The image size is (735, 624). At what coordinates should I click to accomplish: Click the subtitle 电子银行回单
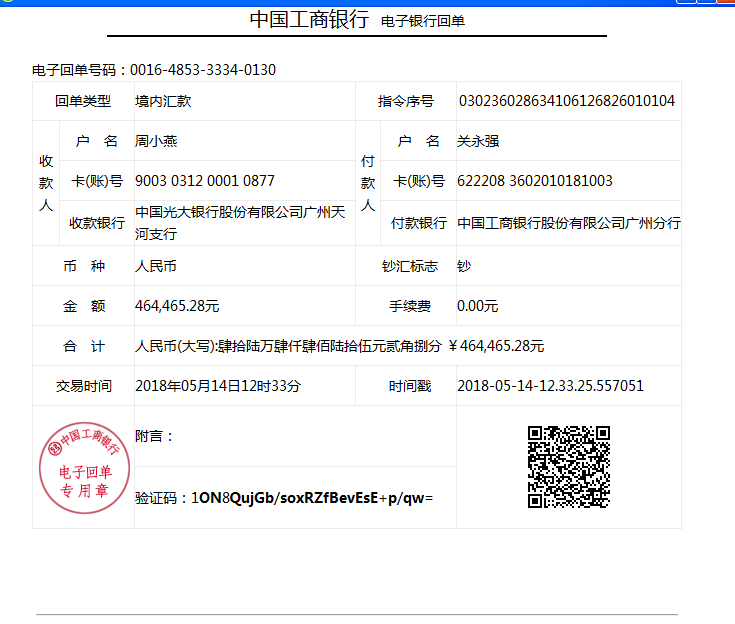pyautogui.click(x=423, y=21)
